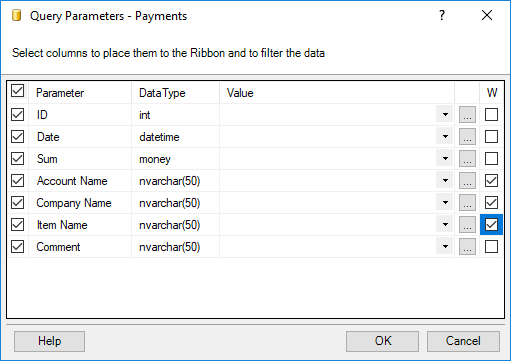Expand the ID value dropdown
511x361 pixels.
(445, 115)
